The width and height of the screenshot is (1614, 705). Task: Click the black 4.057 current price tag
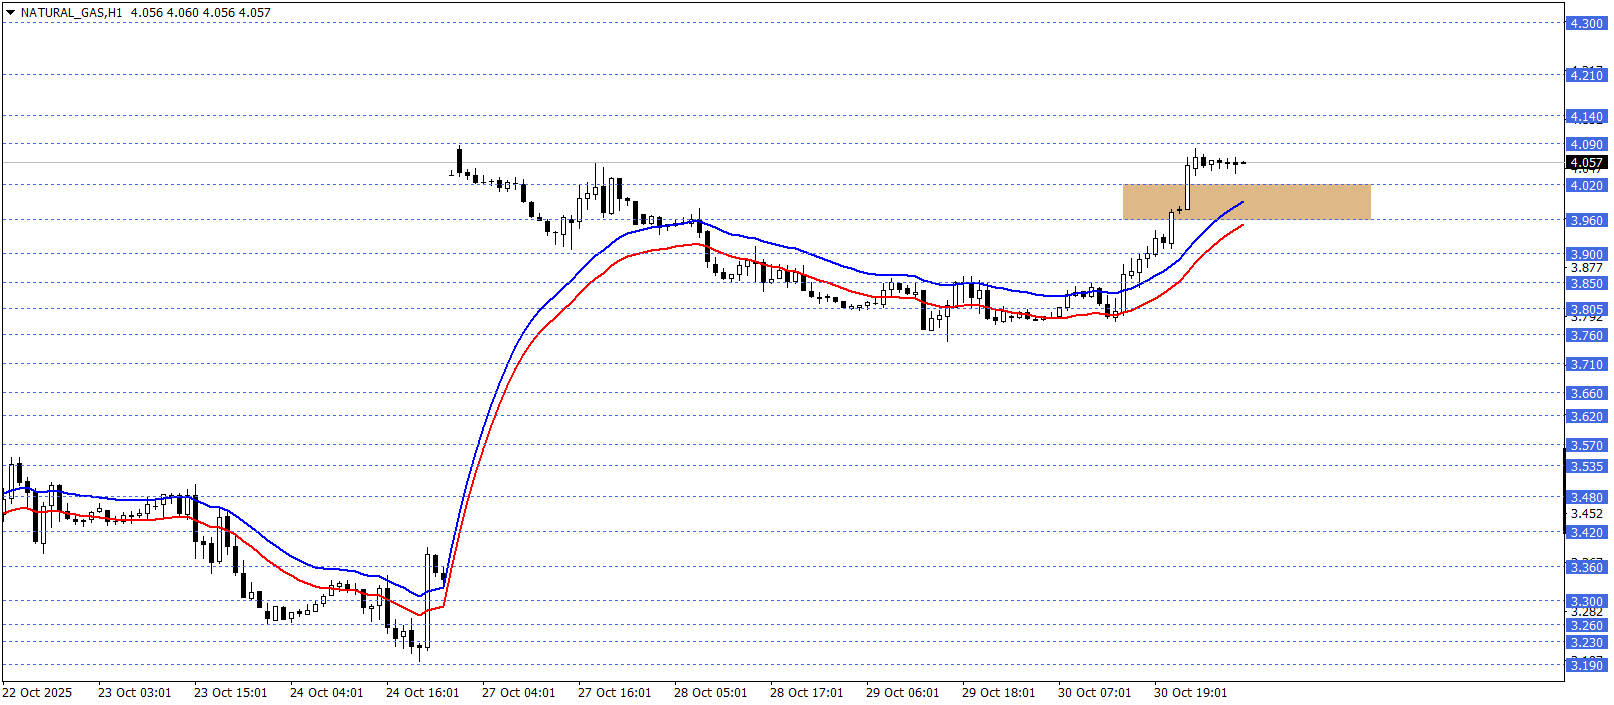pos(1586,162)
